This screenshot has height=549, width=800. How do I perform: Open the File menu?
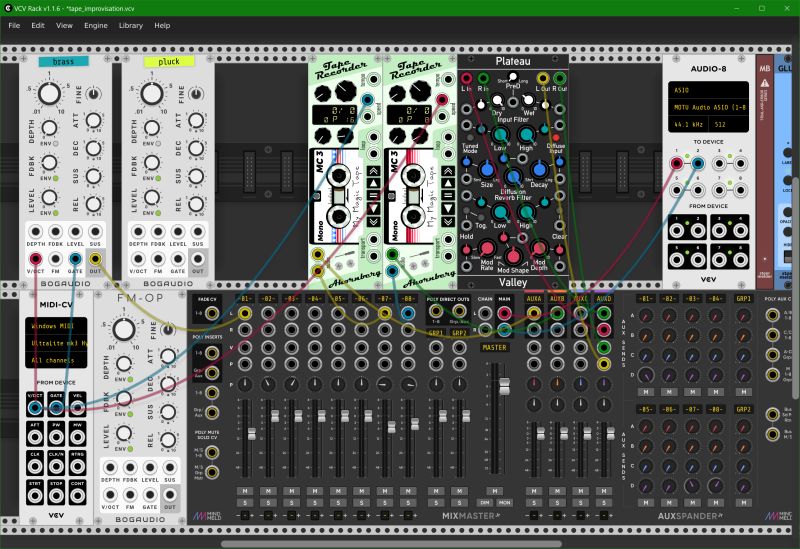tap(14, 25)
